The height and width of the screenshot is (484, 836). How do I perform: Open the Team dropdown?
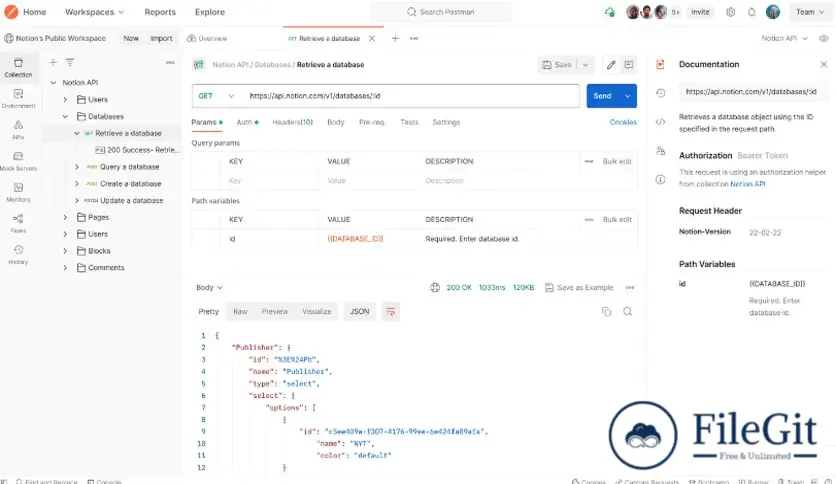(809, 12)
